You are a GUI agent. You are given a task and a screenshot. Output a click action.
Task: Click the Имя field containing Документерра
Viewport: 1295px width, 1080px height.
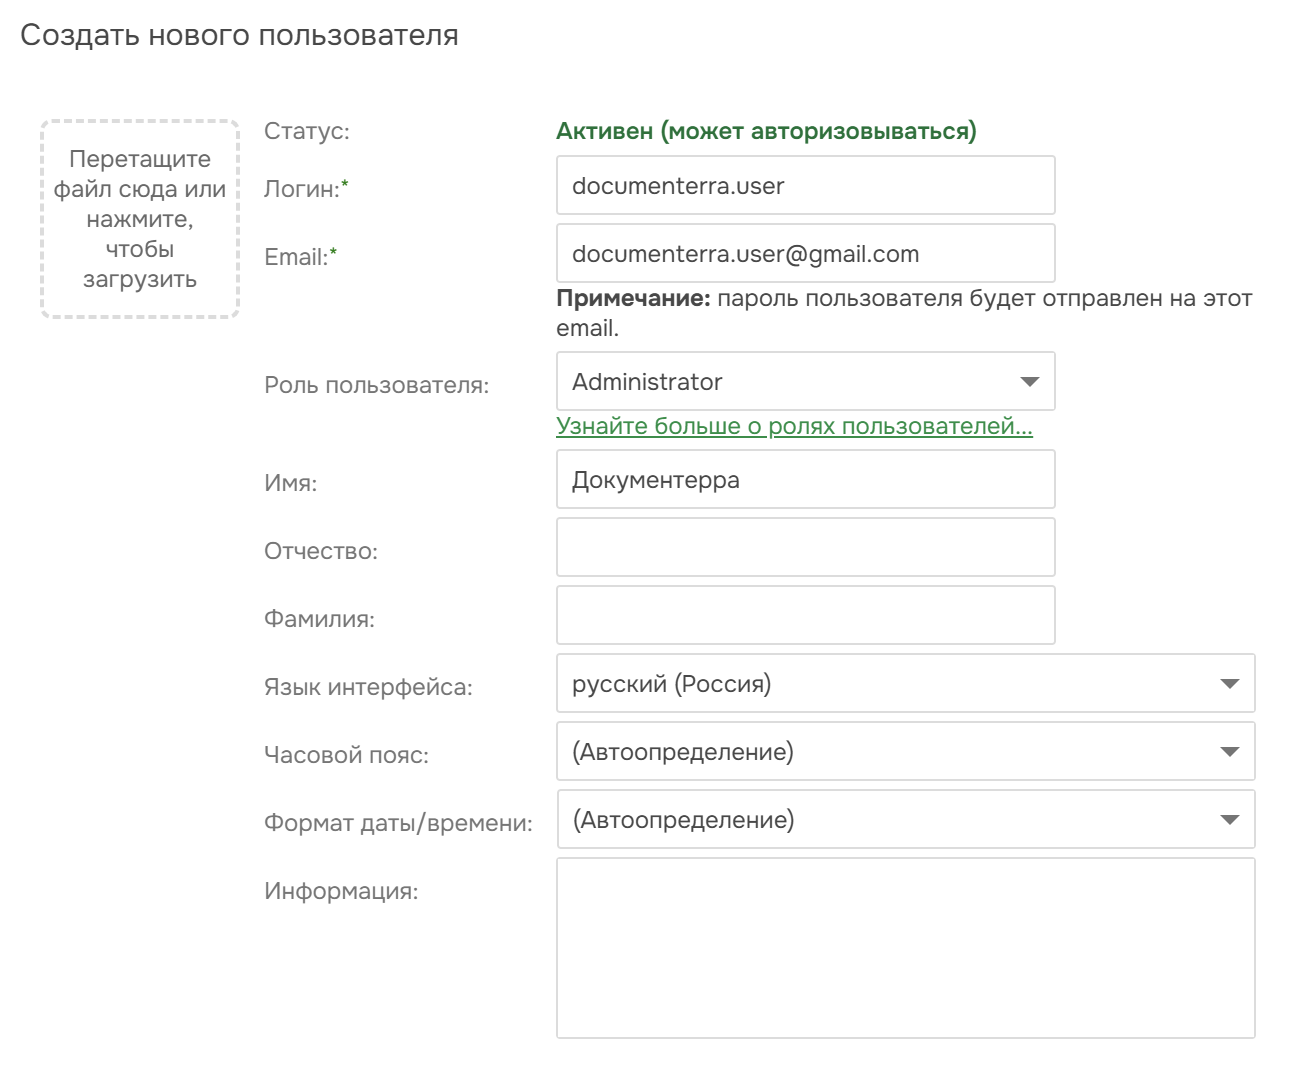tap(805, 480)
